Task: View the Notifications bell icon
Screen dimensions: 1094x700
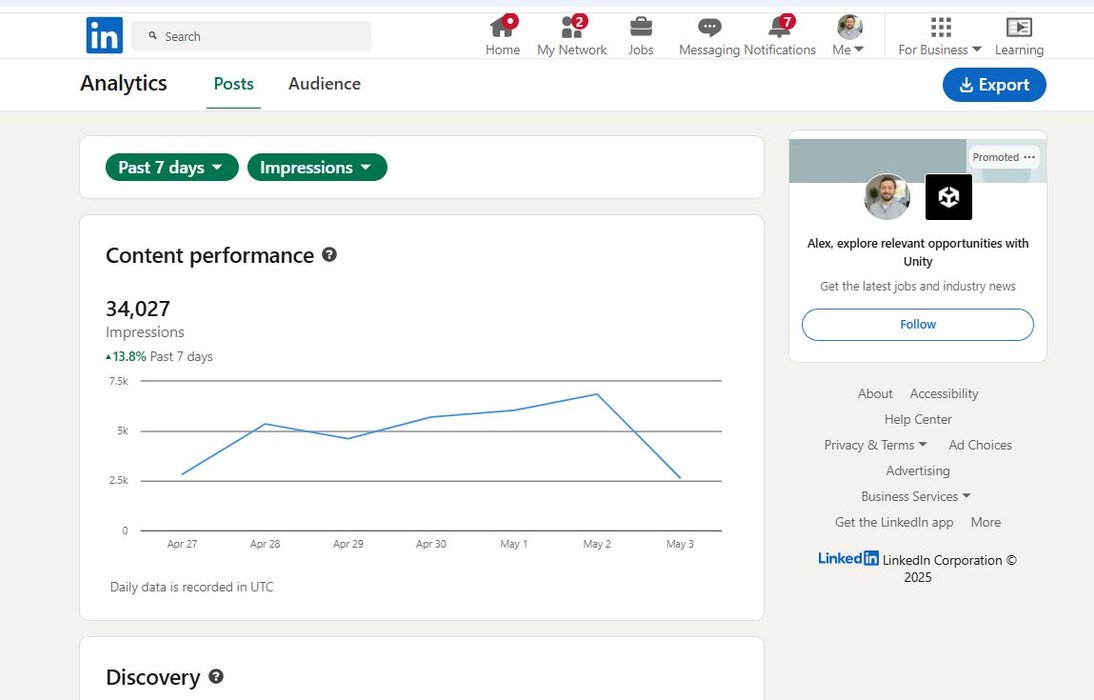Action: 779,27
